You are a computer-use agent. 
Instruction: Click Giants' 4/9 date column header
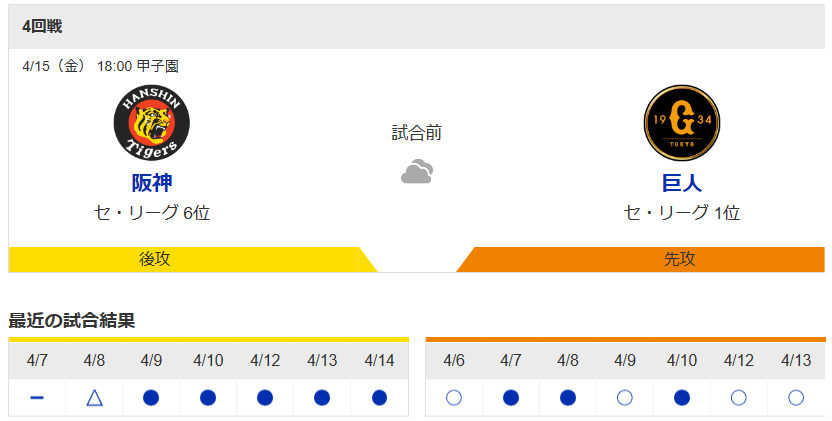625,360
